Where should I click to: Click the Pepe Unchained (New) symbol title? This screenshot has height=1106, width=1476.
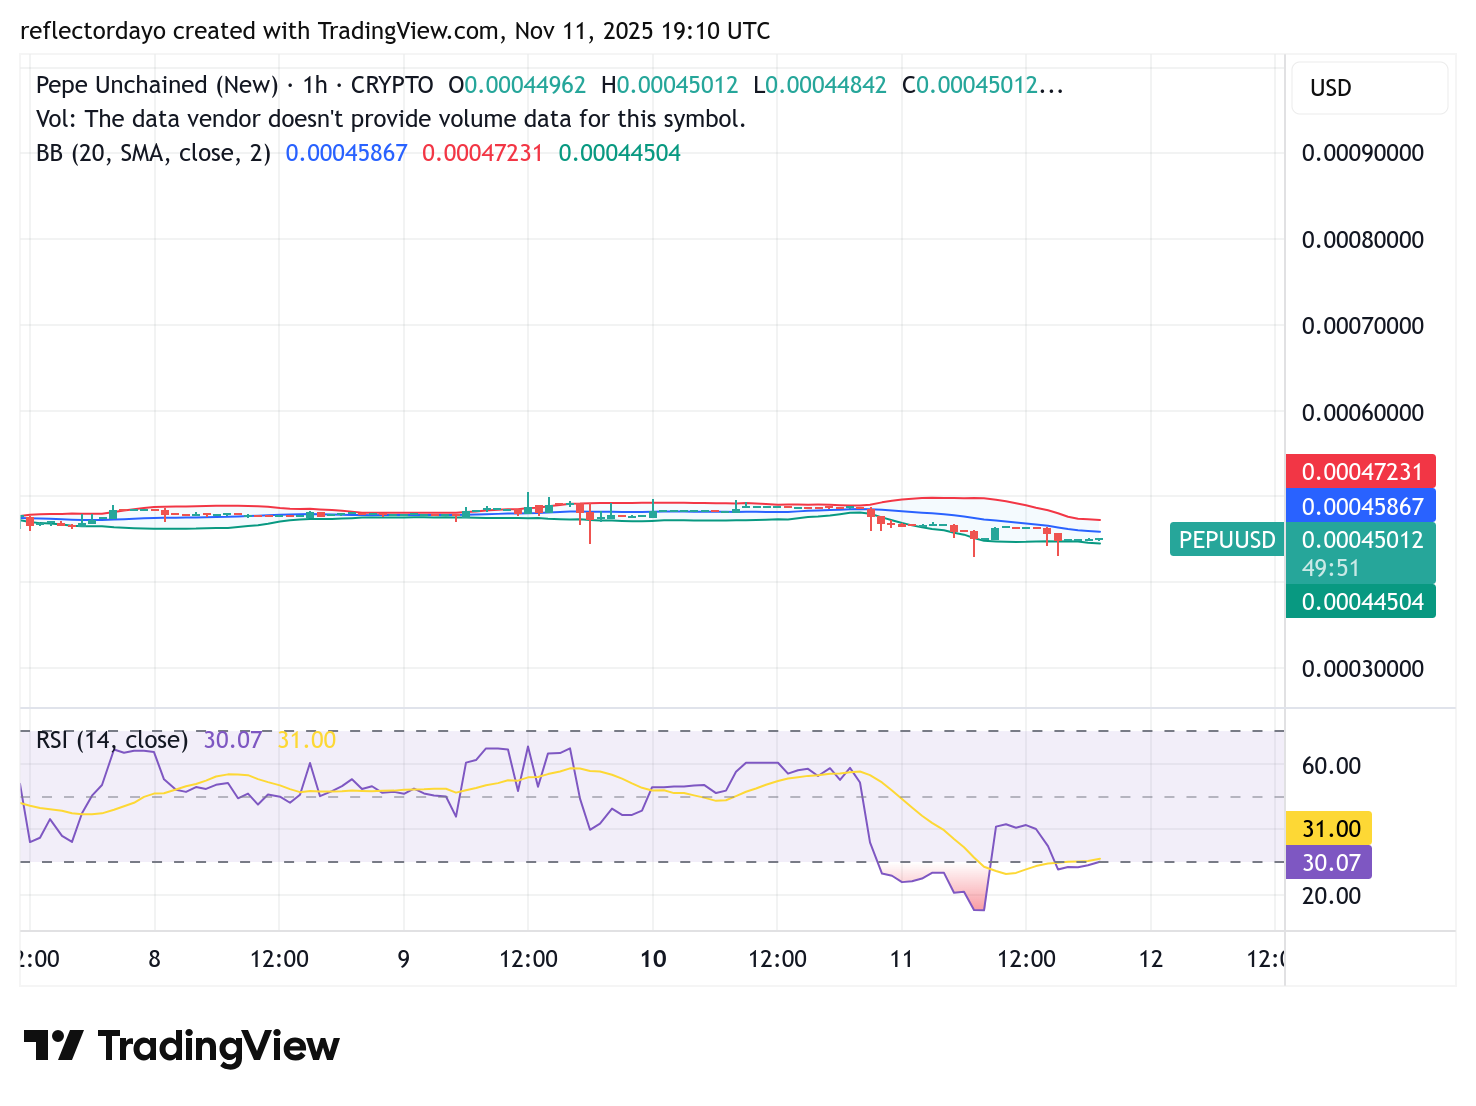click(x=157, y=85)
